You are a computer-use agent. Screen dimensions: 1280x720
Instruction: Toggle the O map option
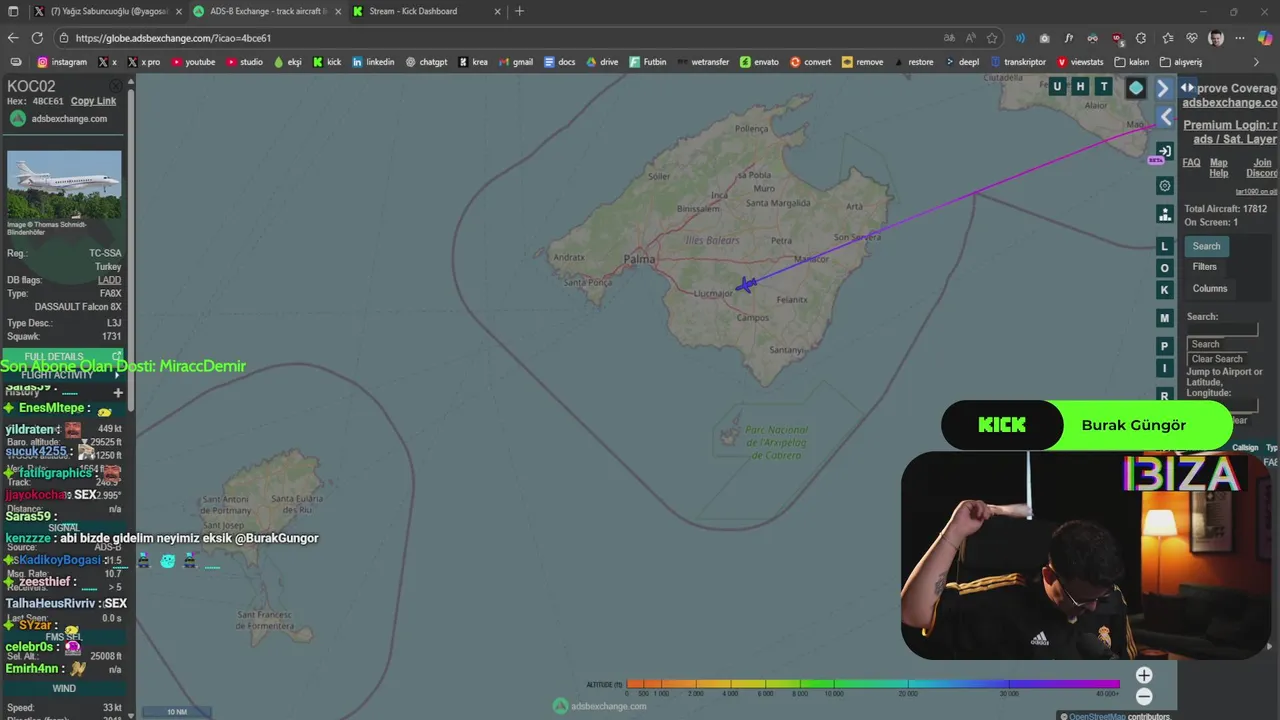1164,268
